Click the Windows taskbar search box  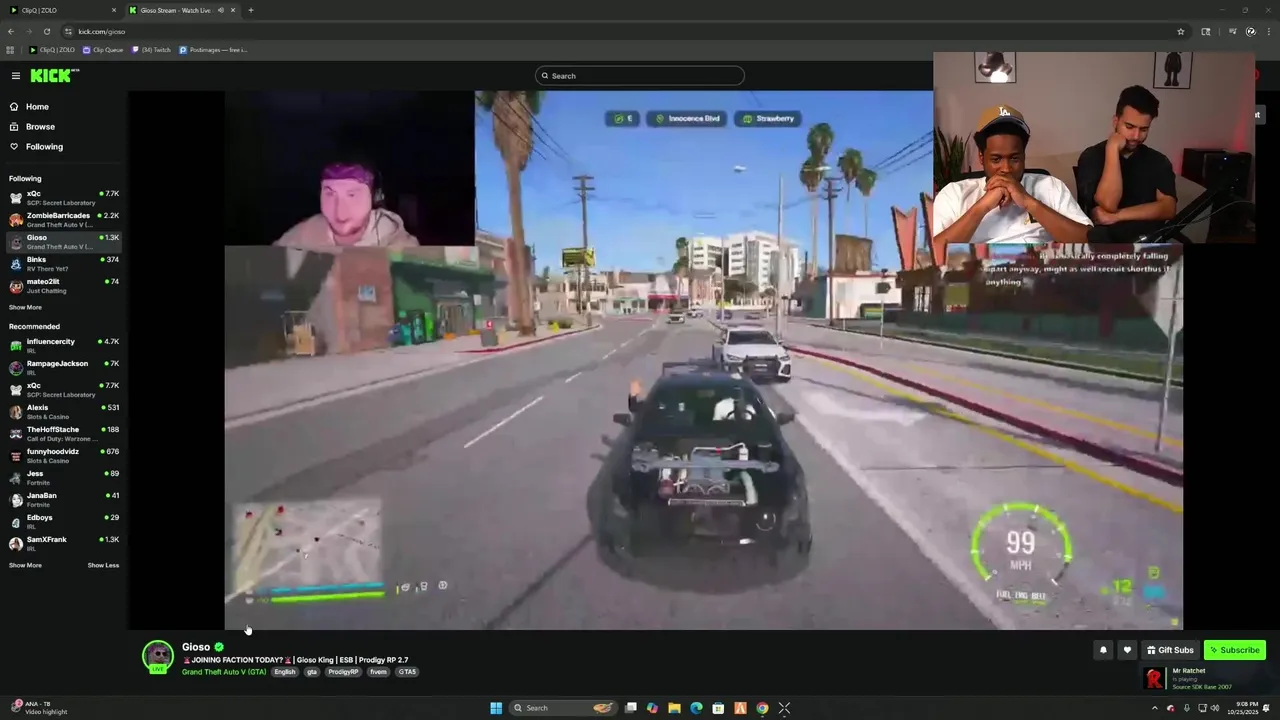565,708
